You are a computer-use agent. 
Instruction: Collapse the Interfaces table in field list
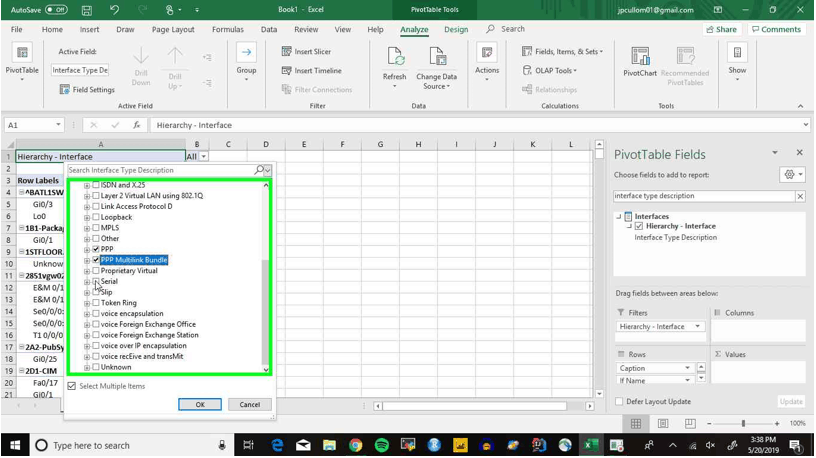tap(619, 217)
